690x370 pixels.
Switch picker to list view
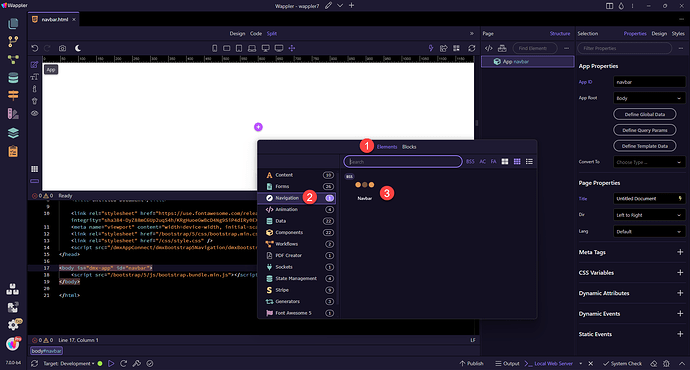(x=529, y=161)
